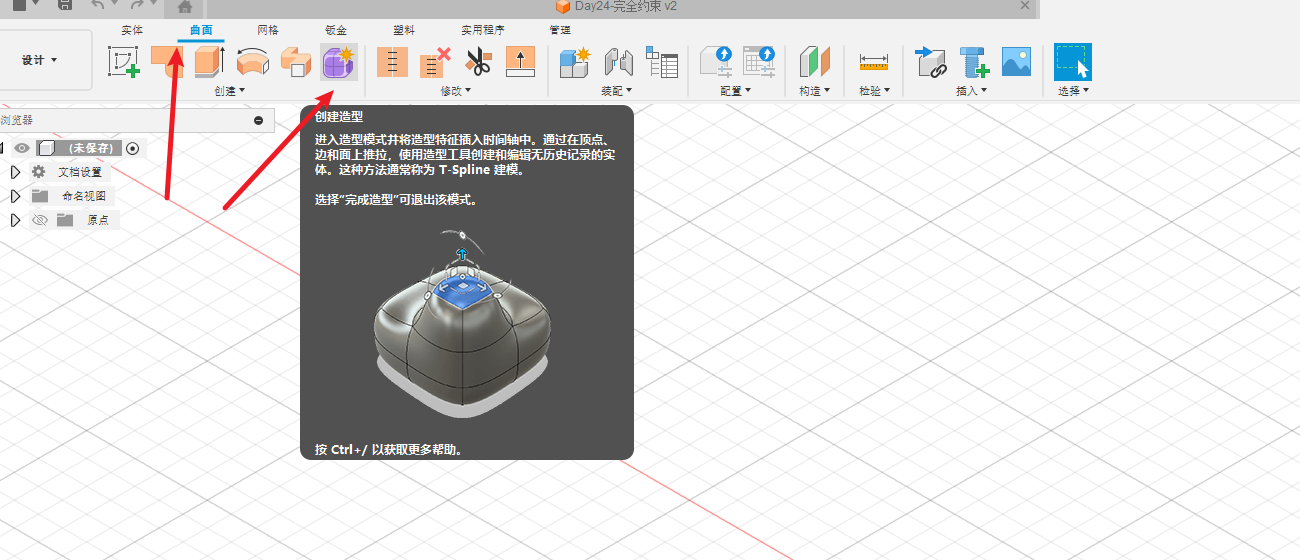This screenshot has width=1300, height=560.
Task: Click the Insert fastener bolt icon
Action: click(974, 62)
